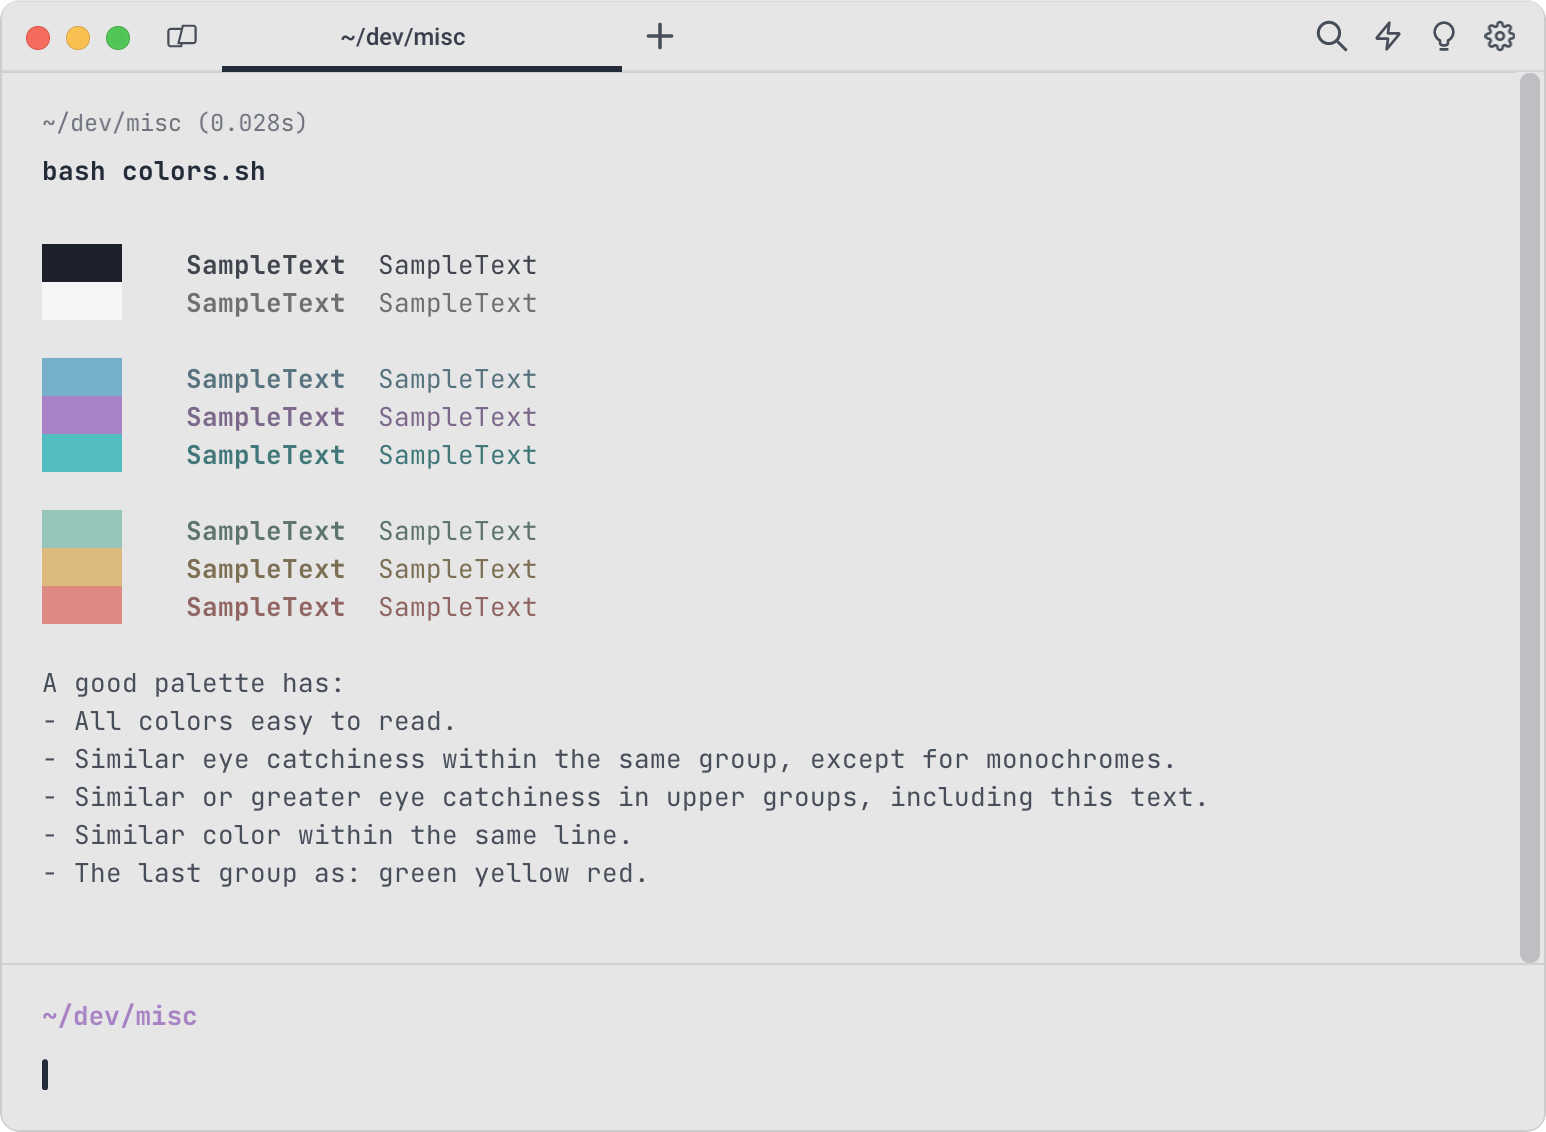
Task: Click the yellow minimize window button
Action: 78,38
